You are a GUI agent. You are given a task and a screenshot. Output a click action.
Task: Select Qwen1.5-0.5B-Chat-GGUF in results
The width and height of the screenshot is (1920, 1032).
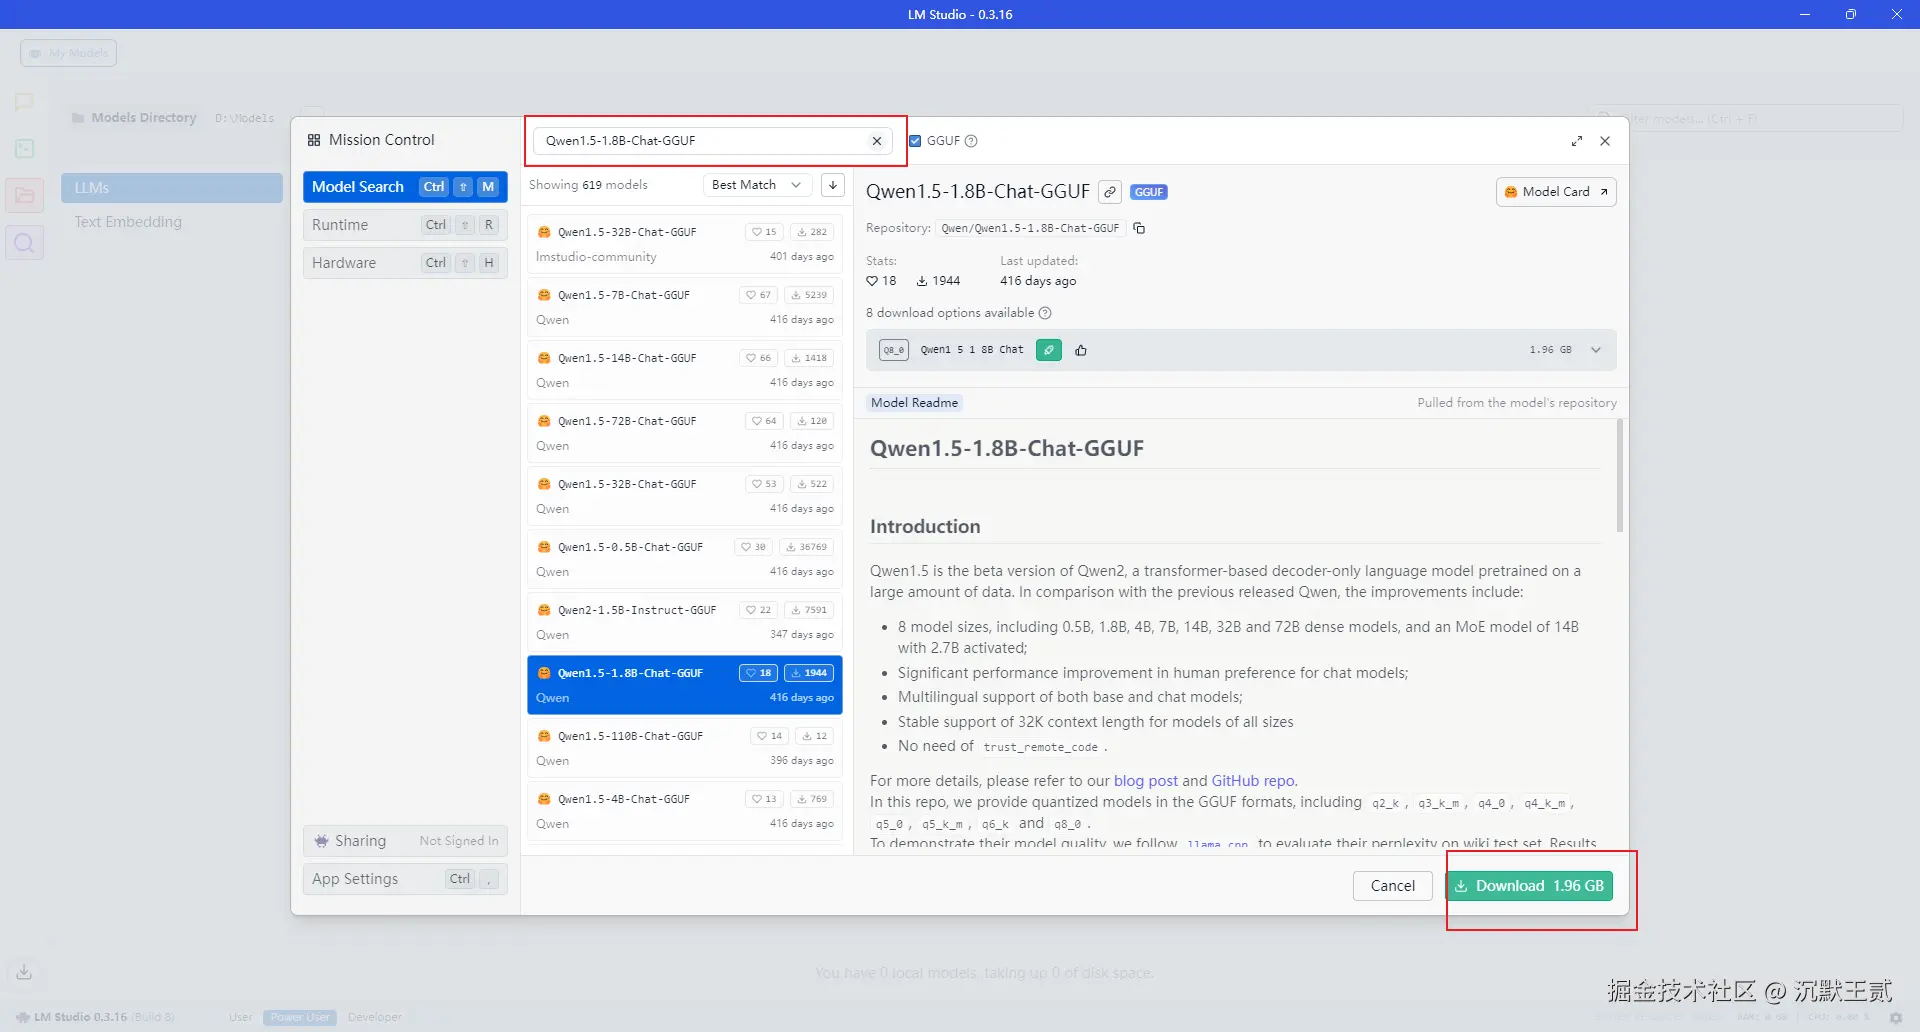pyautogui.click(x=685, y=559)
